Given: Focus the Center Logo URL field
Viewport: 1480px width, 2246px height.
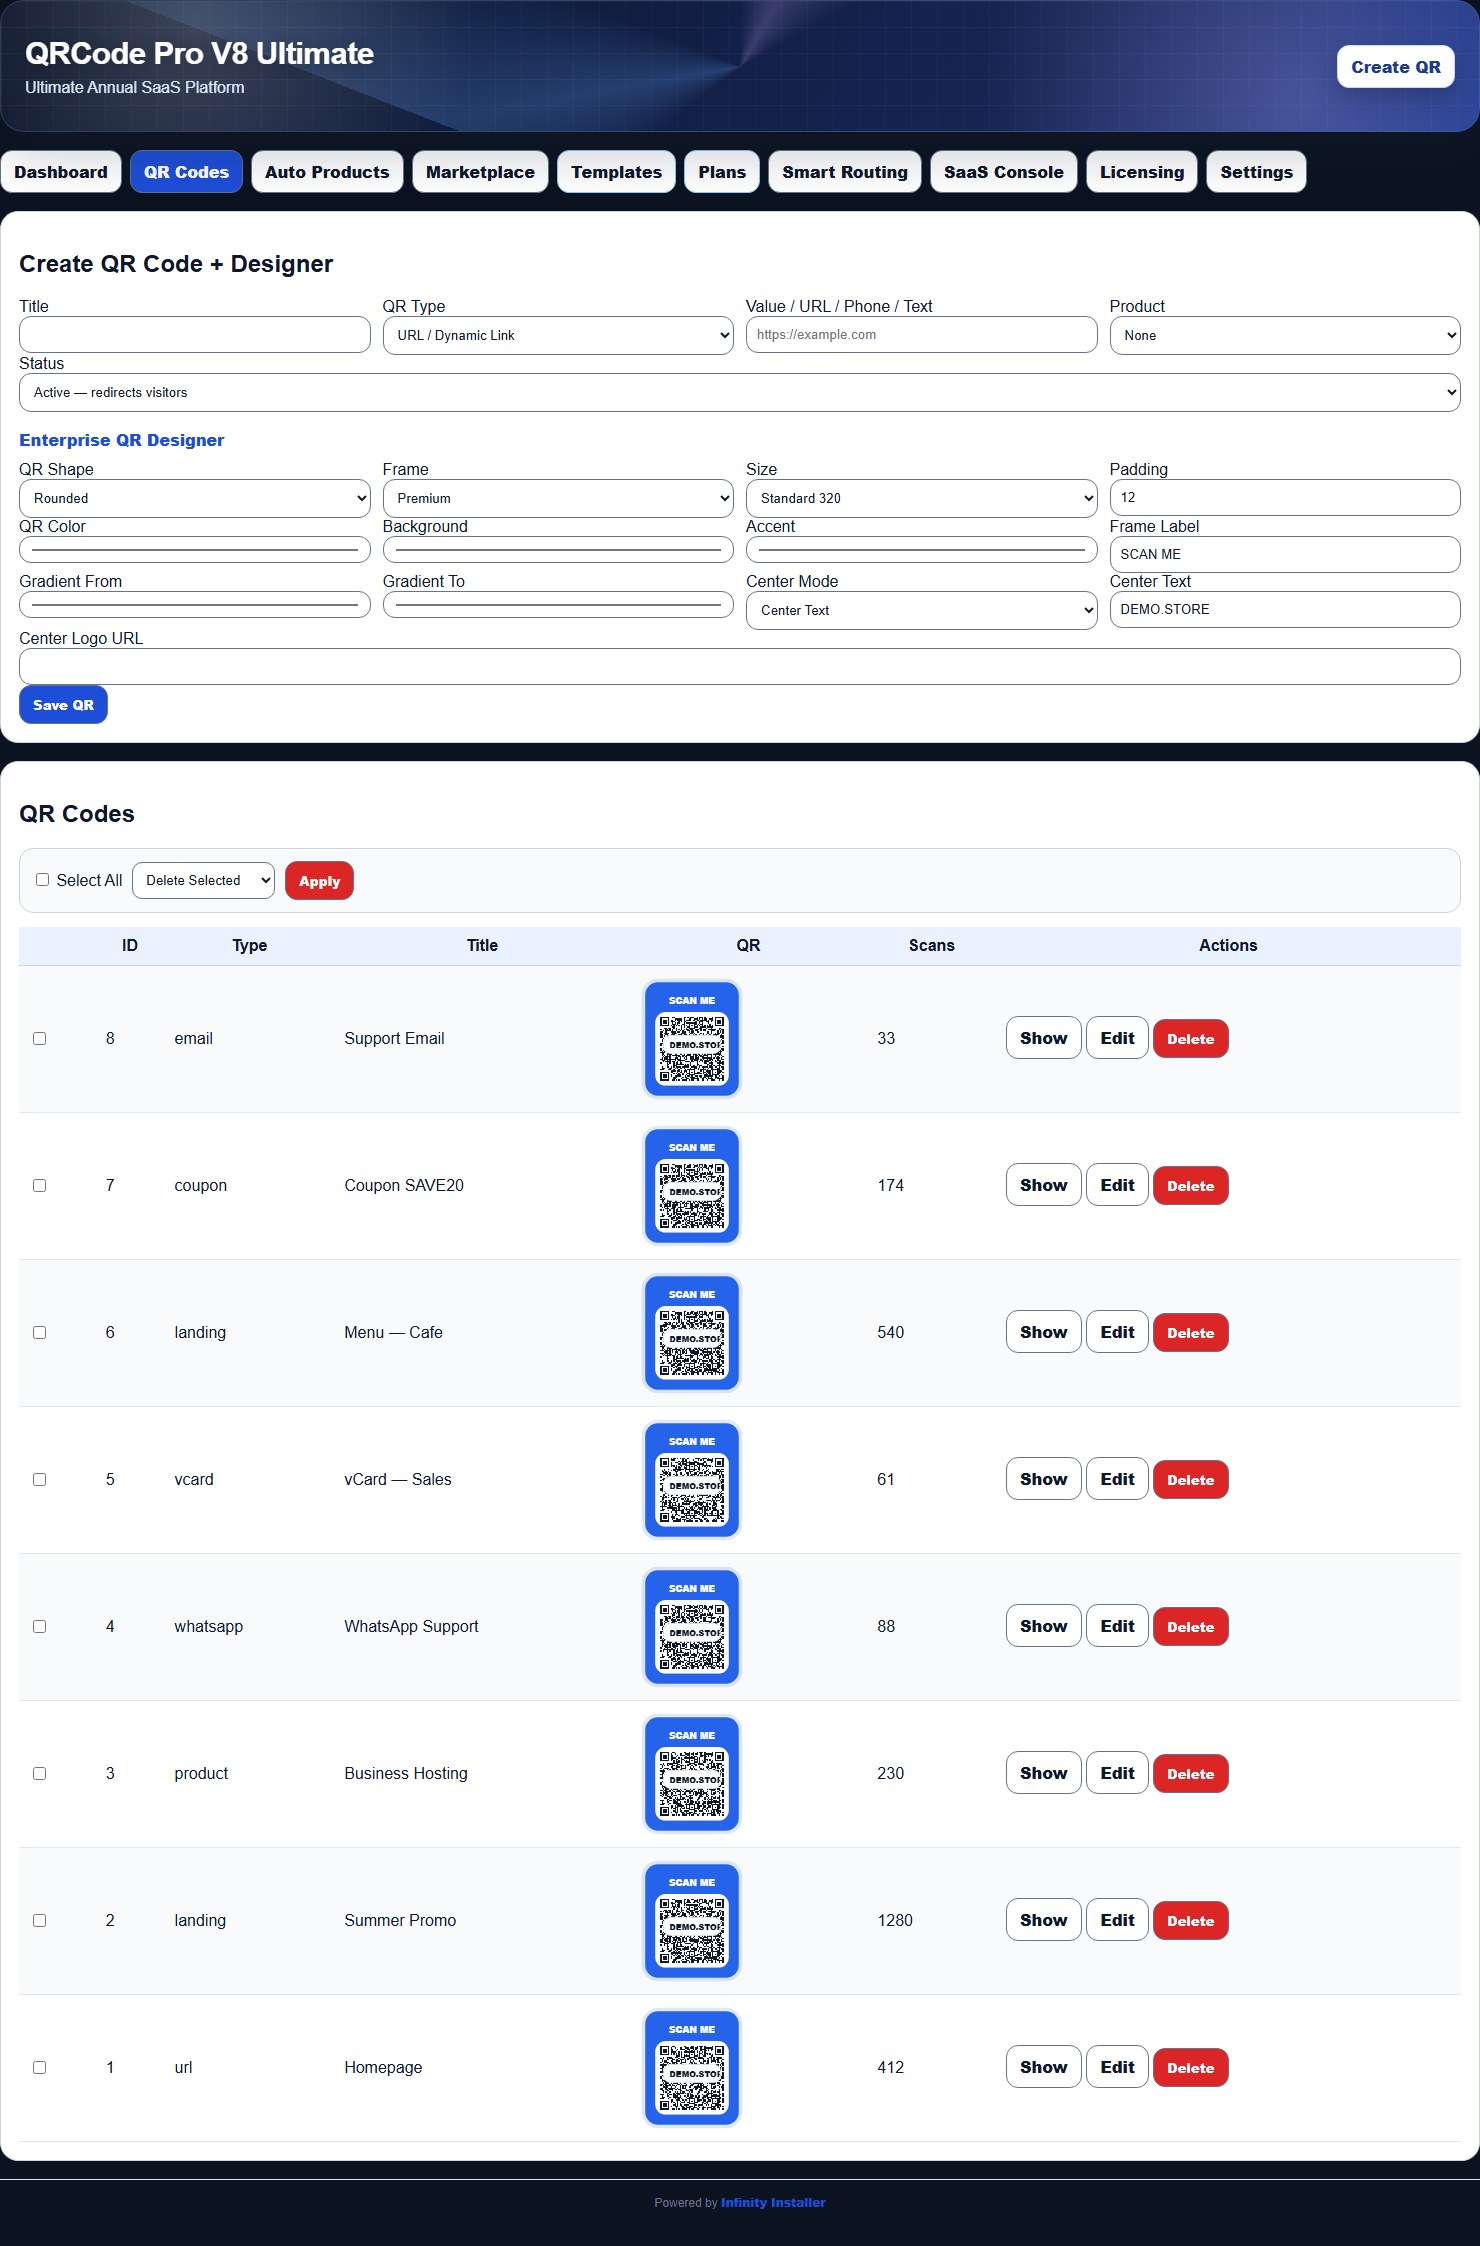Looking at the screenshot, I should [x=740, y=667].
